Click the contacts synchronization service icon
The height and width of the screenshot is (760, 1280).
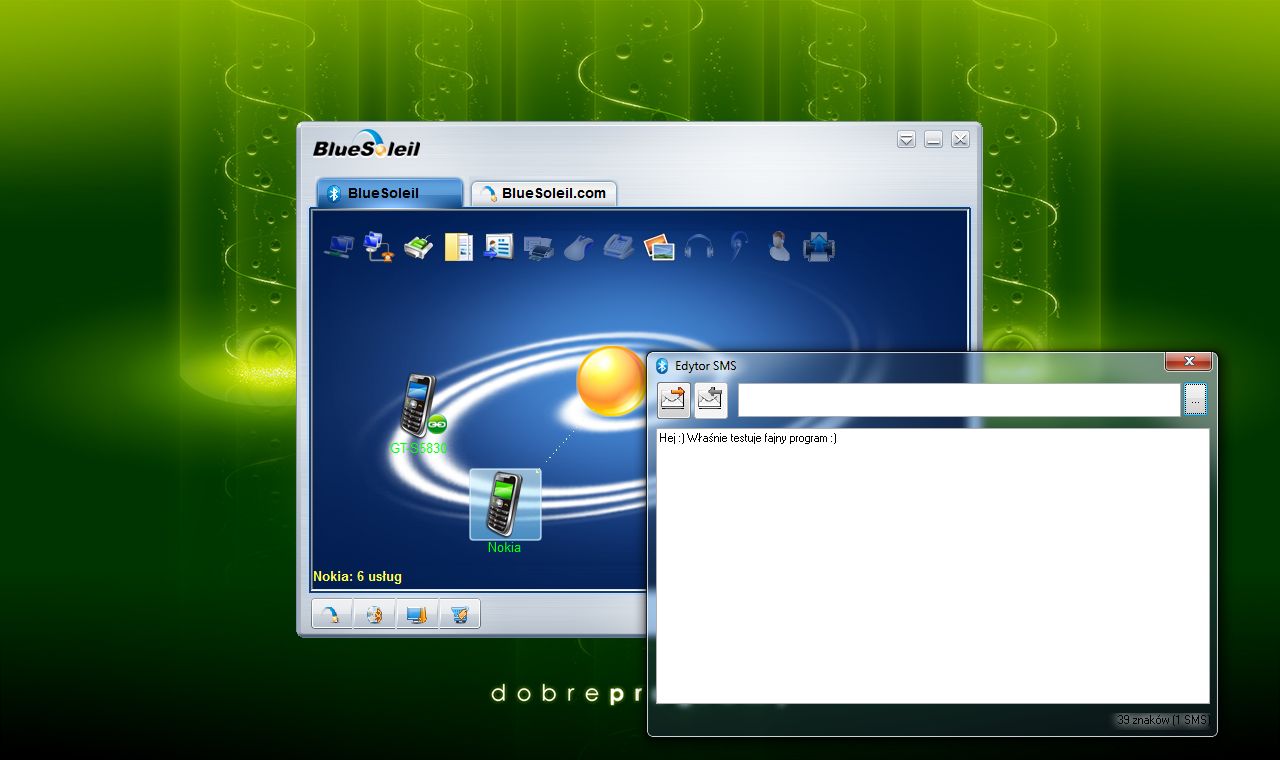498,246
